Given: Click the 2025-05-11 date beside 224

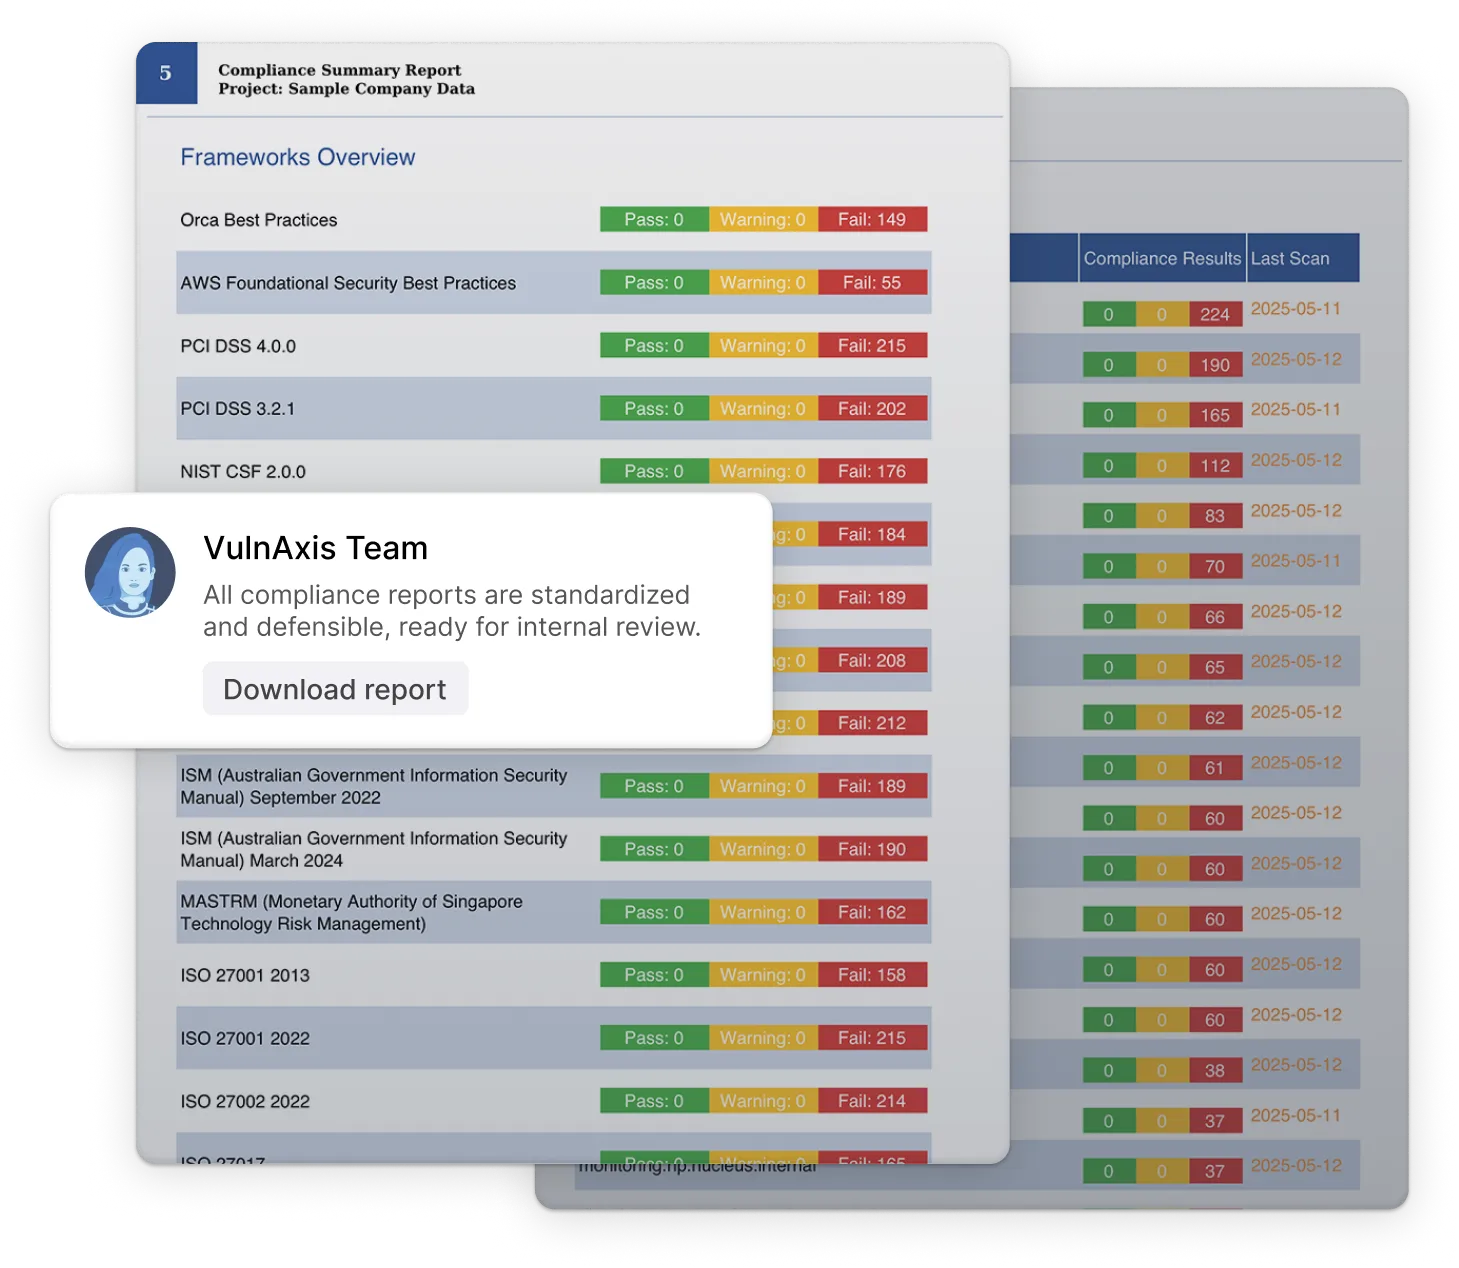Looking at the screenshot, I should tap(1296, 309).
